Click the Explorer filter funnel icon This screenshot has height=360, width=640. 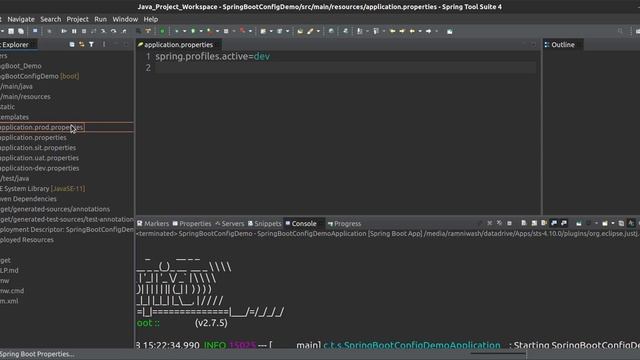(x=91, y=44)
